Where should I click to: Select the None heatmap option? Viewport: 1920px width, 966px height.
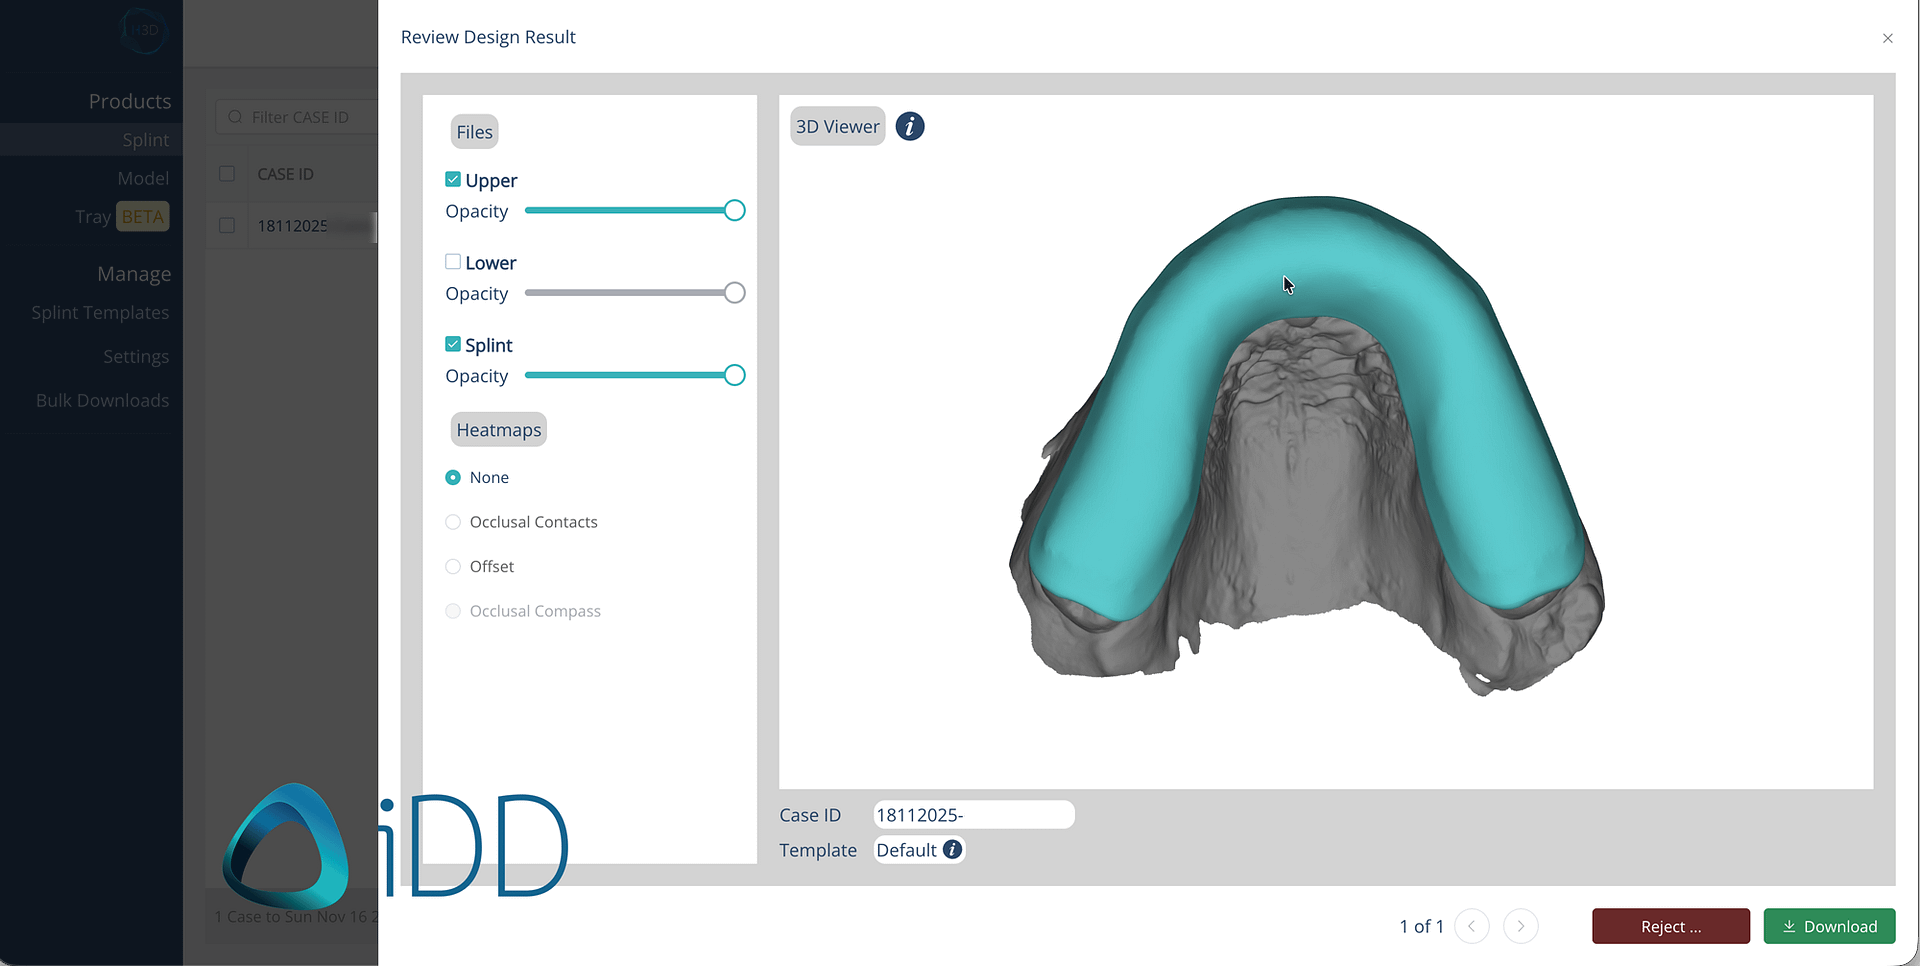453,478
